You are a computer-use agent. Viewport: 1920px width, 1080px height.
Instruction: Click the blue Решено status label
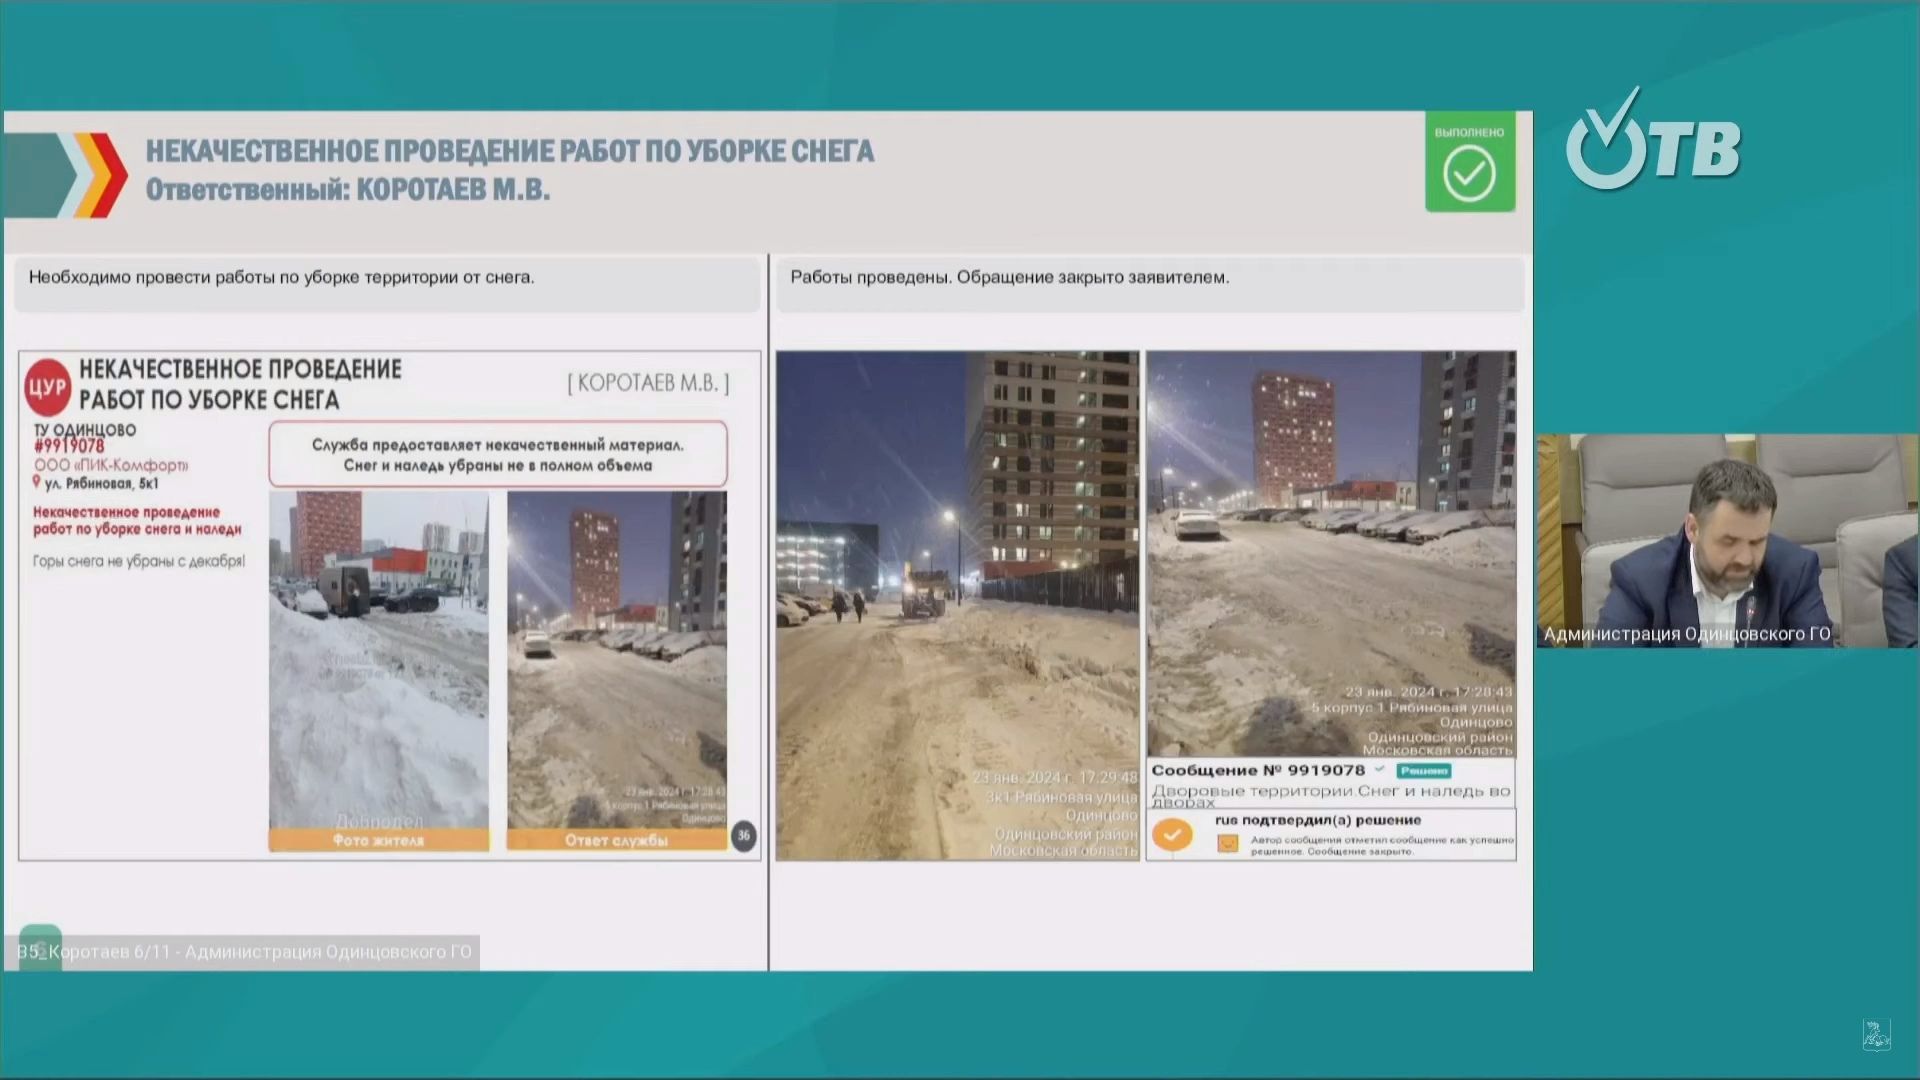[1424, 771]
